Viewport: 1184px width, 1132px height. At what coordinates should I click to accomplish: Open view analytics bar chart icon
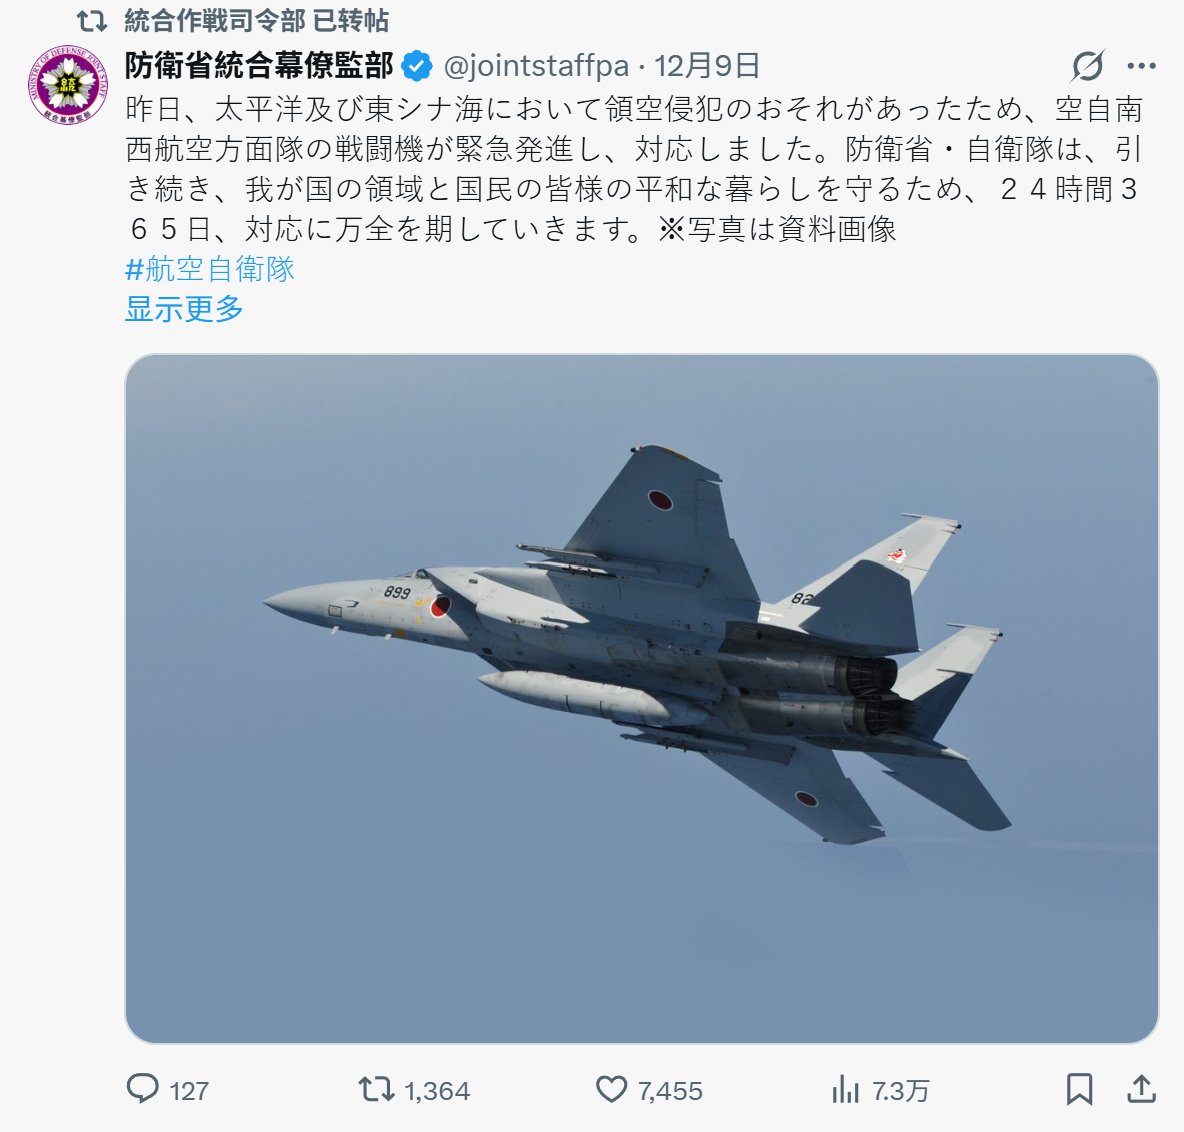846,1089
